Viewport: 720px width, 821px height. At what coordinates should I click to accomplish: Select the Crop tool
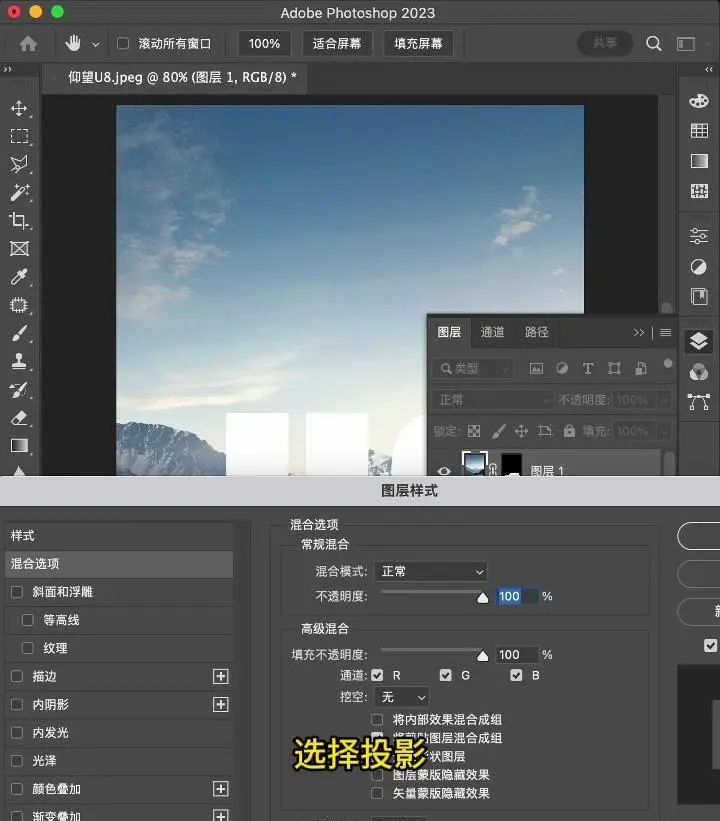pyautogui.click(x=19, y=220)
